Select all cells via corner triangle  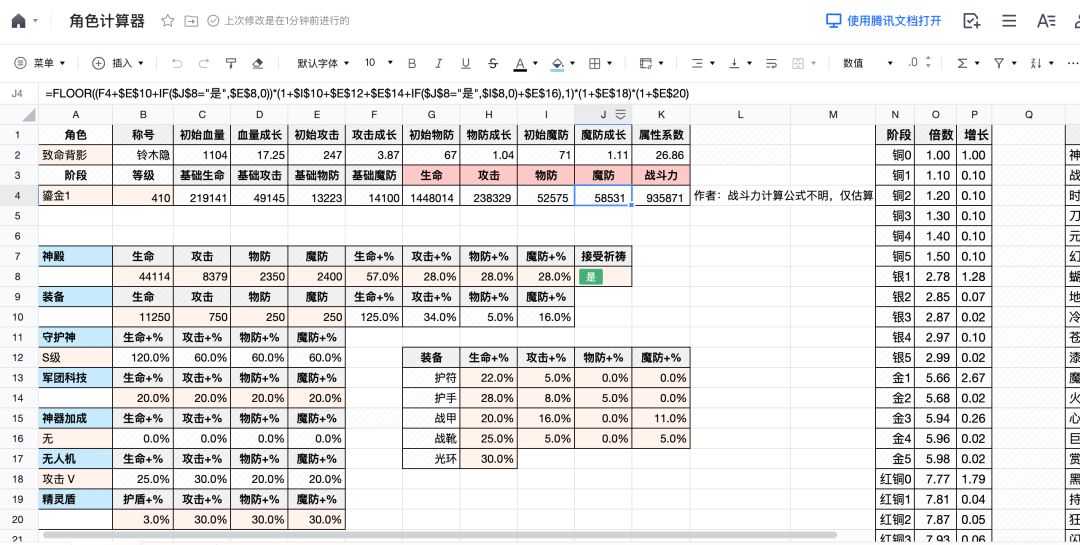(x=28, y=115)
